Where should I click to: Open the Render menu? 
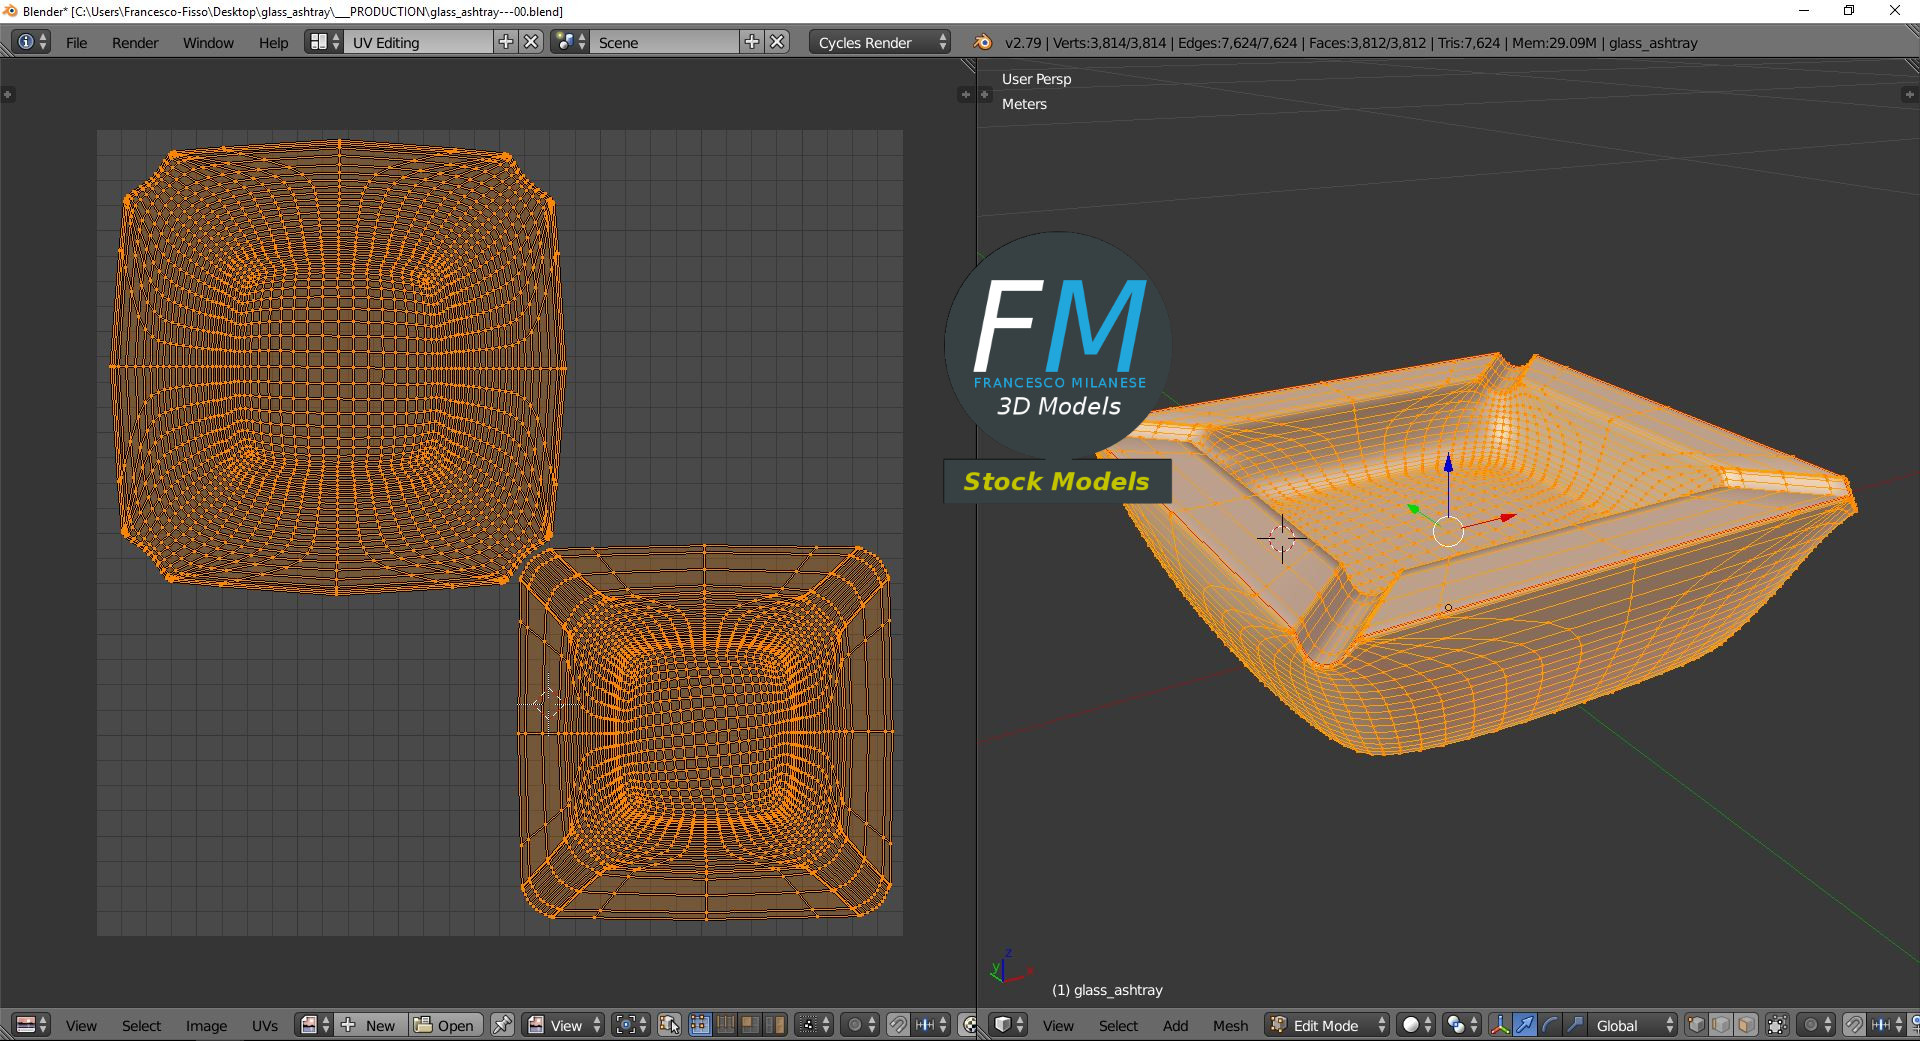(135, 42)
